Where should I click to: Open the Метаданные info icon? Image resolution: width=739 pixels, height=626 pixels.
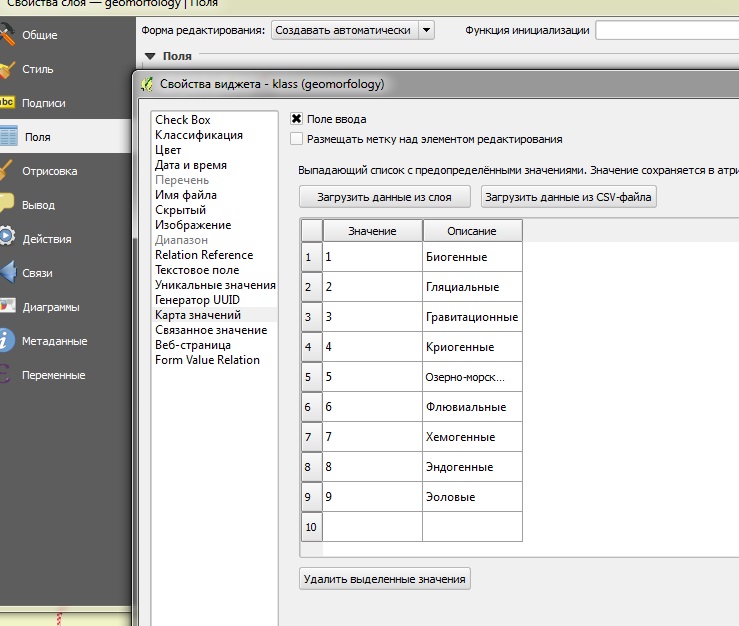pos(8,341)
